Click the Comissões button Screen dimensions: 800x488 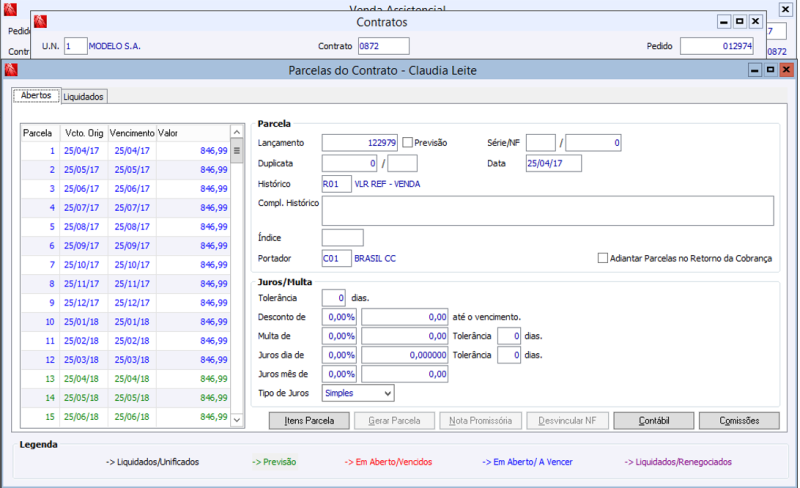(739, 421)
